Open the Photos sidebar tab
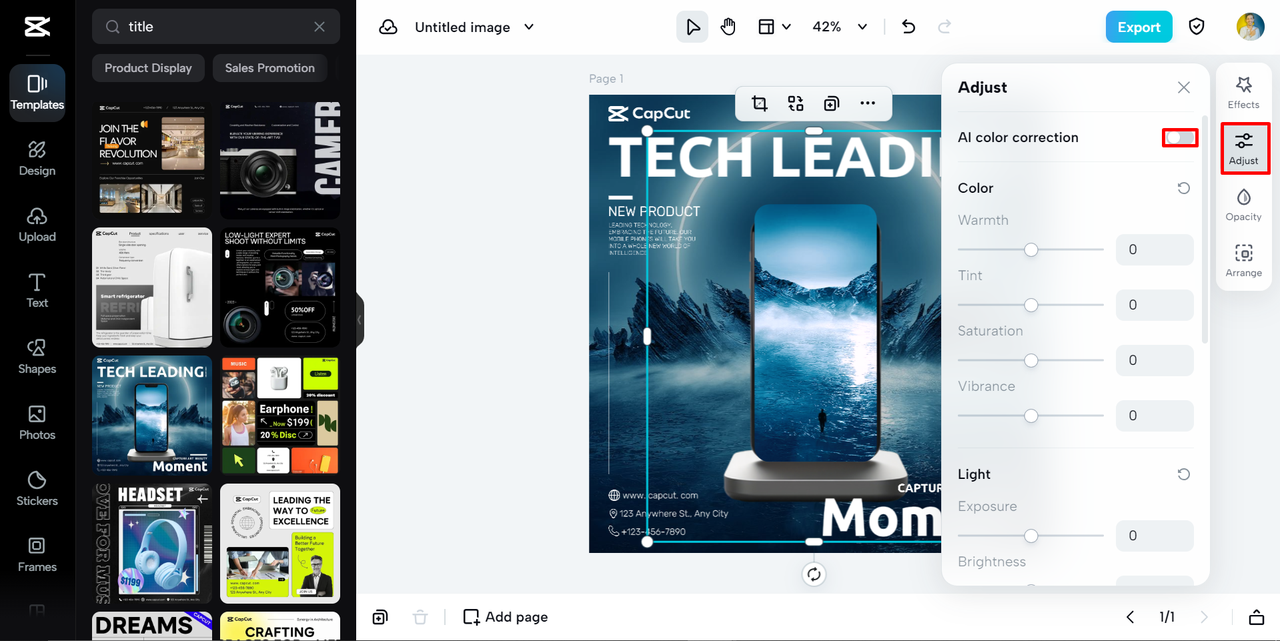Viewport: 1280px width, 641px height. (37, 423)
